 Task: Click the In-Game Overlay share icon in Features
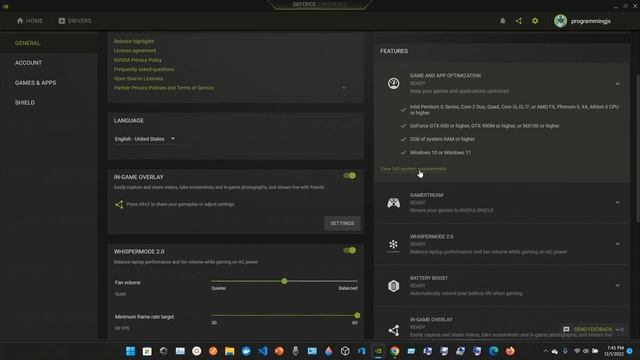393,330
